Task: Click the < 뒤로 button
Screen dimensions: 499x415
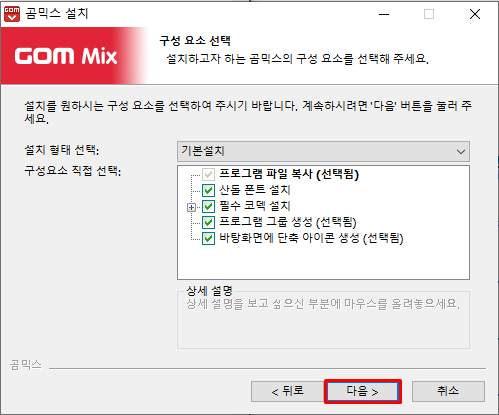Action: (287, 391)
